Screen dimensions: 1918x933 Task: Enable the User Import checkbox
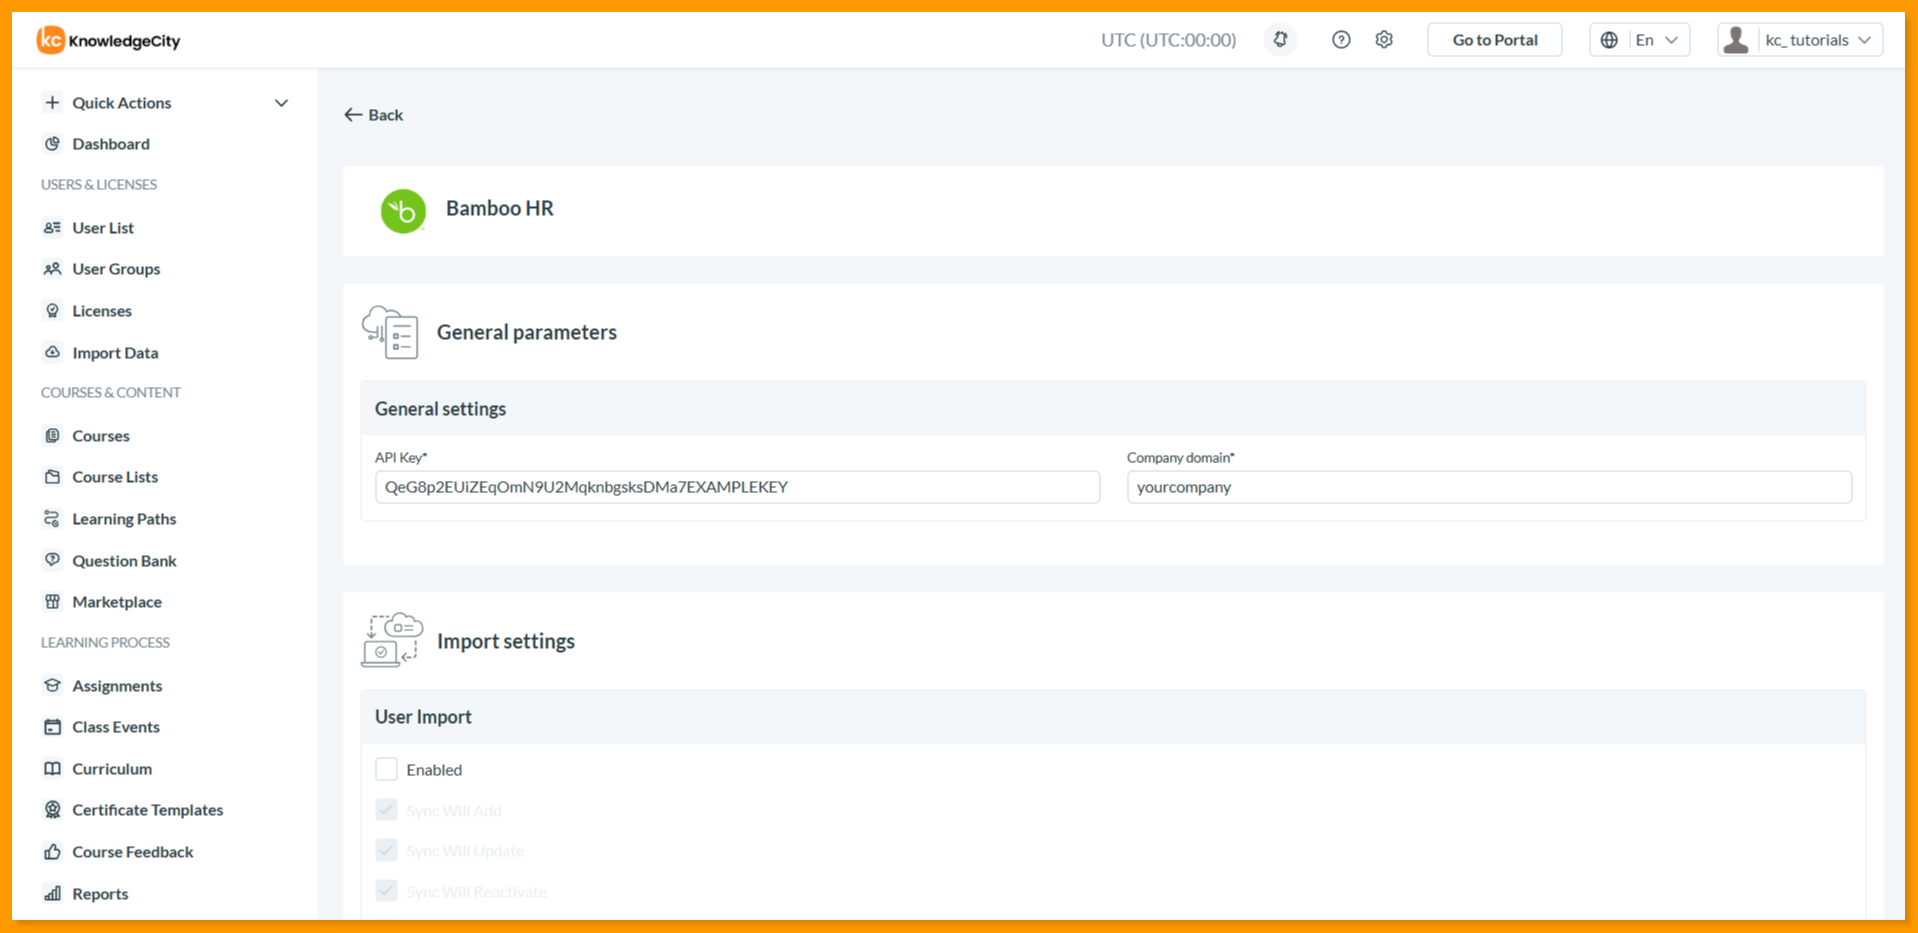click(x=386, y=769)
